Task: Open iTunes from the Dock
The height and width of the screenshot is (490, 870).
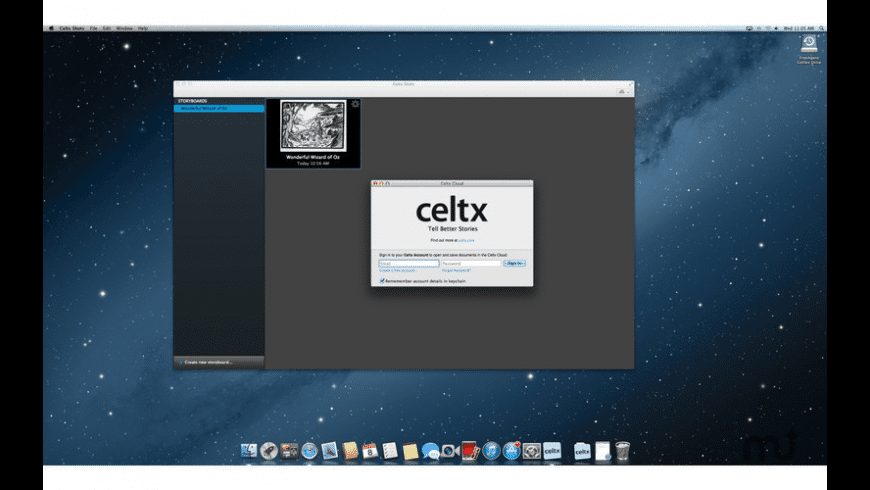Action: tap(491, 451)
